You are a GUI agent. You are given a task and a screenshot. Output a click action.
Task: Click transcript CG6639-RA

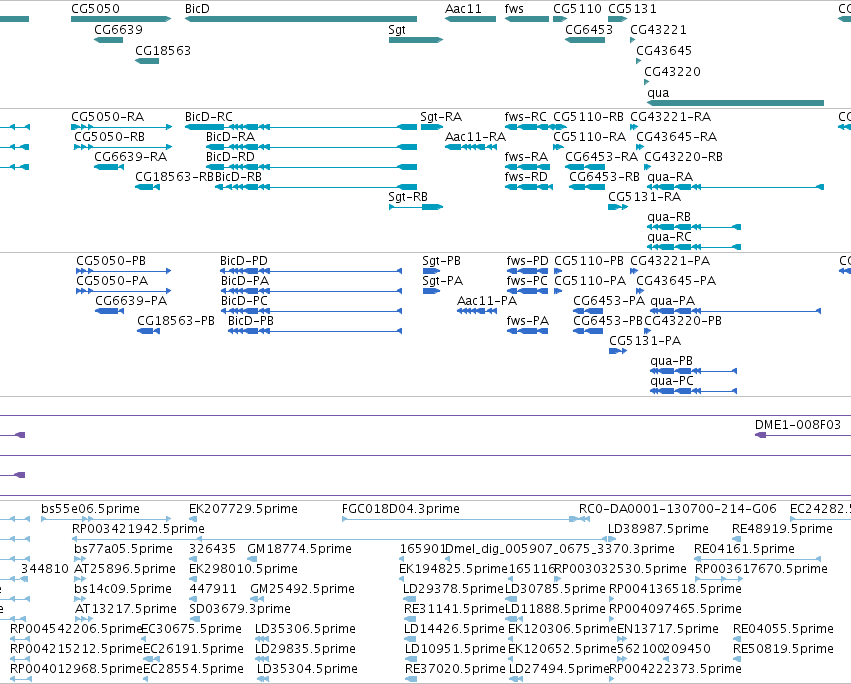coord(109,167)
